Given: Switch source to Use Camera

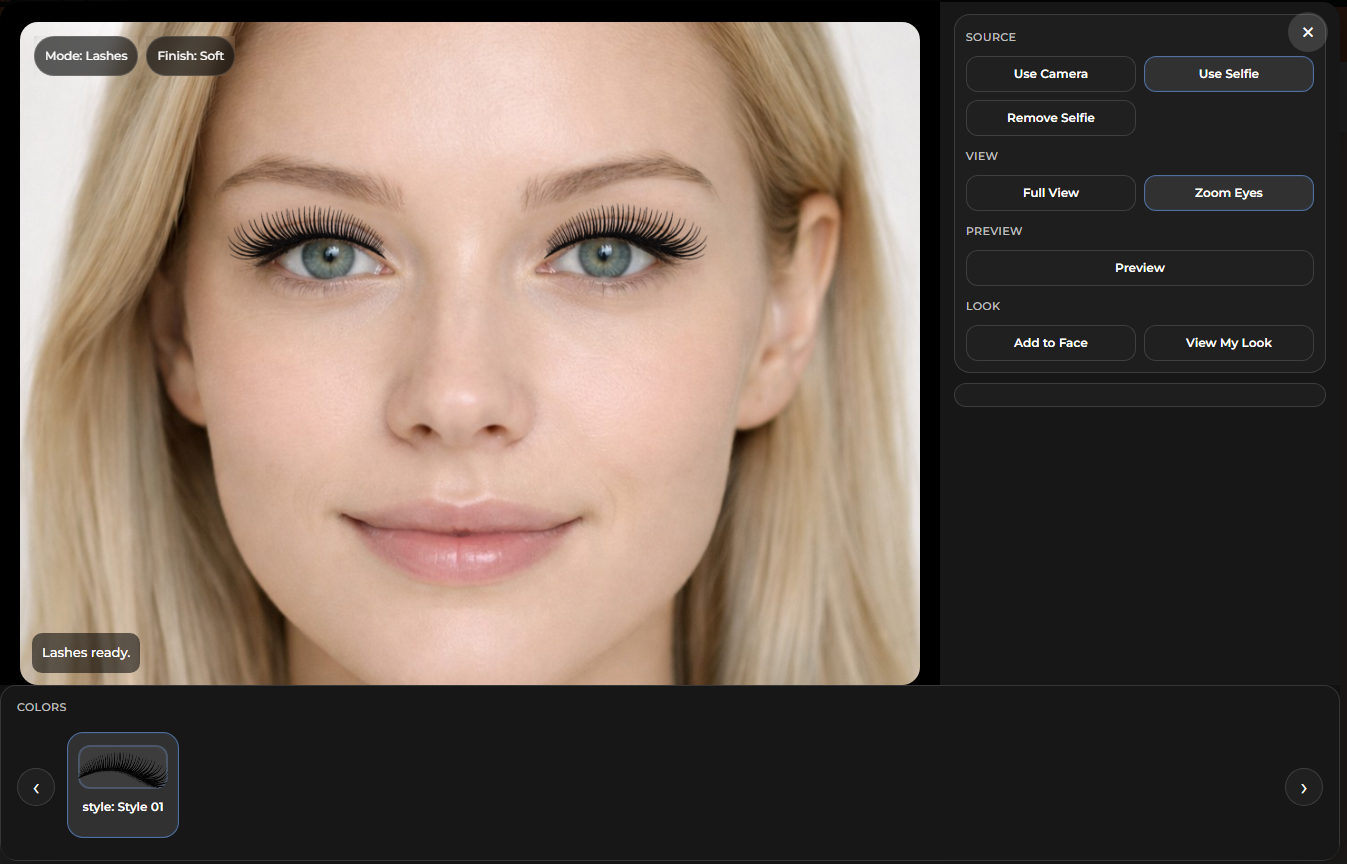Looking at the screenshot, I should (x=1050, y=74).
